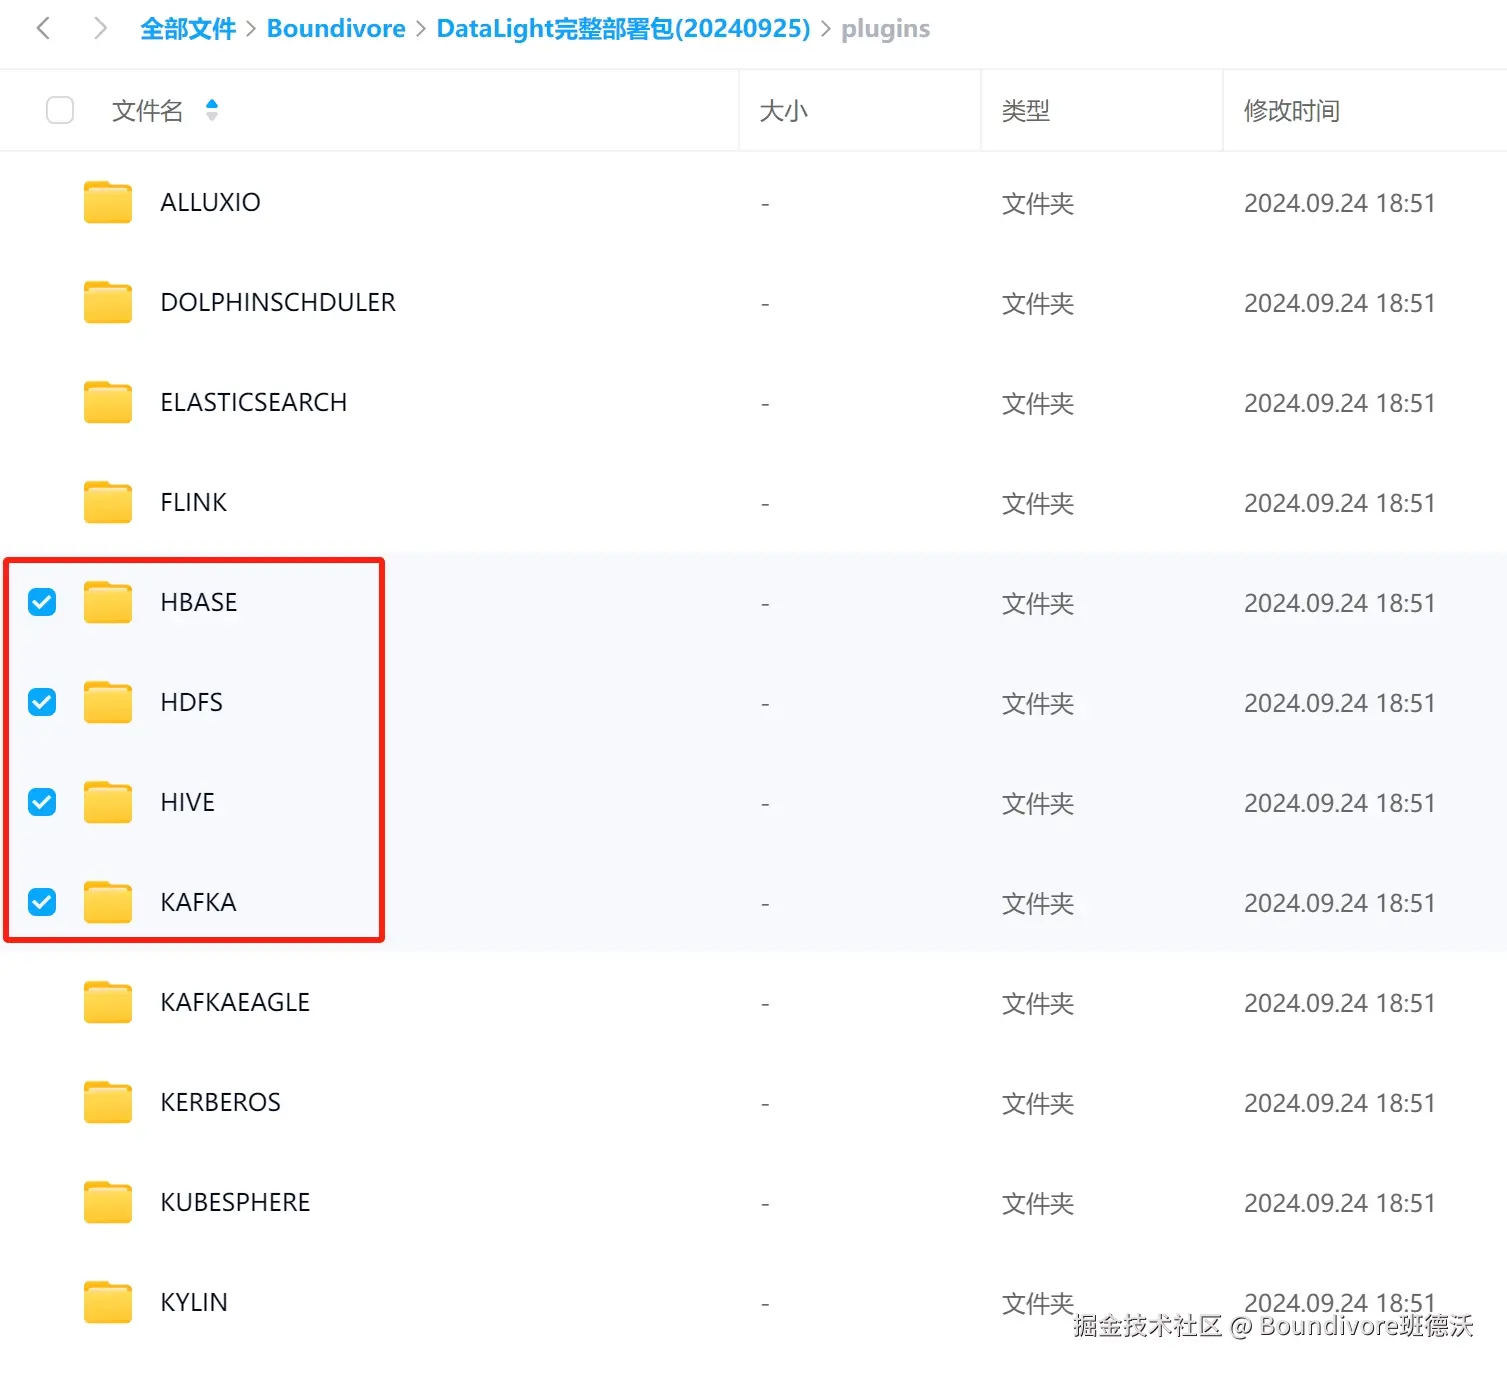Click modified time in DOLPHINSCHDULER row
The height and width of the screenshot is (1373, 1507).
(1340, 303)
